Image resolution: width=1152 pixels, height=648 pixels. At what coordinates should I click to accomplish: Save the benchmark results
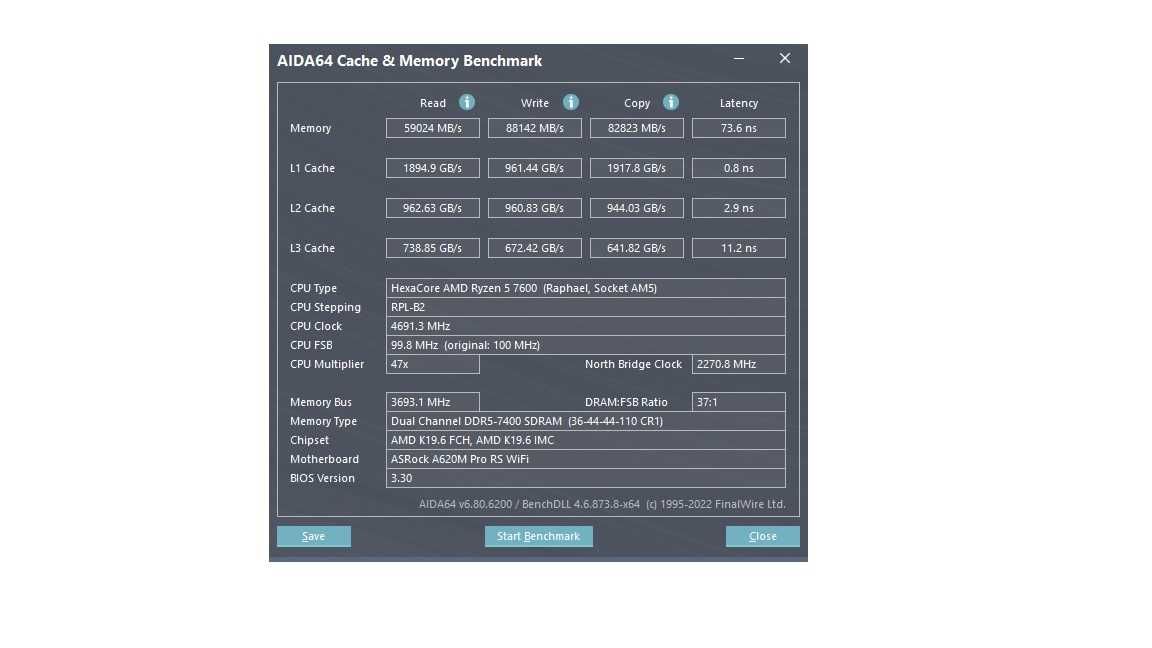tap(314, 536)
